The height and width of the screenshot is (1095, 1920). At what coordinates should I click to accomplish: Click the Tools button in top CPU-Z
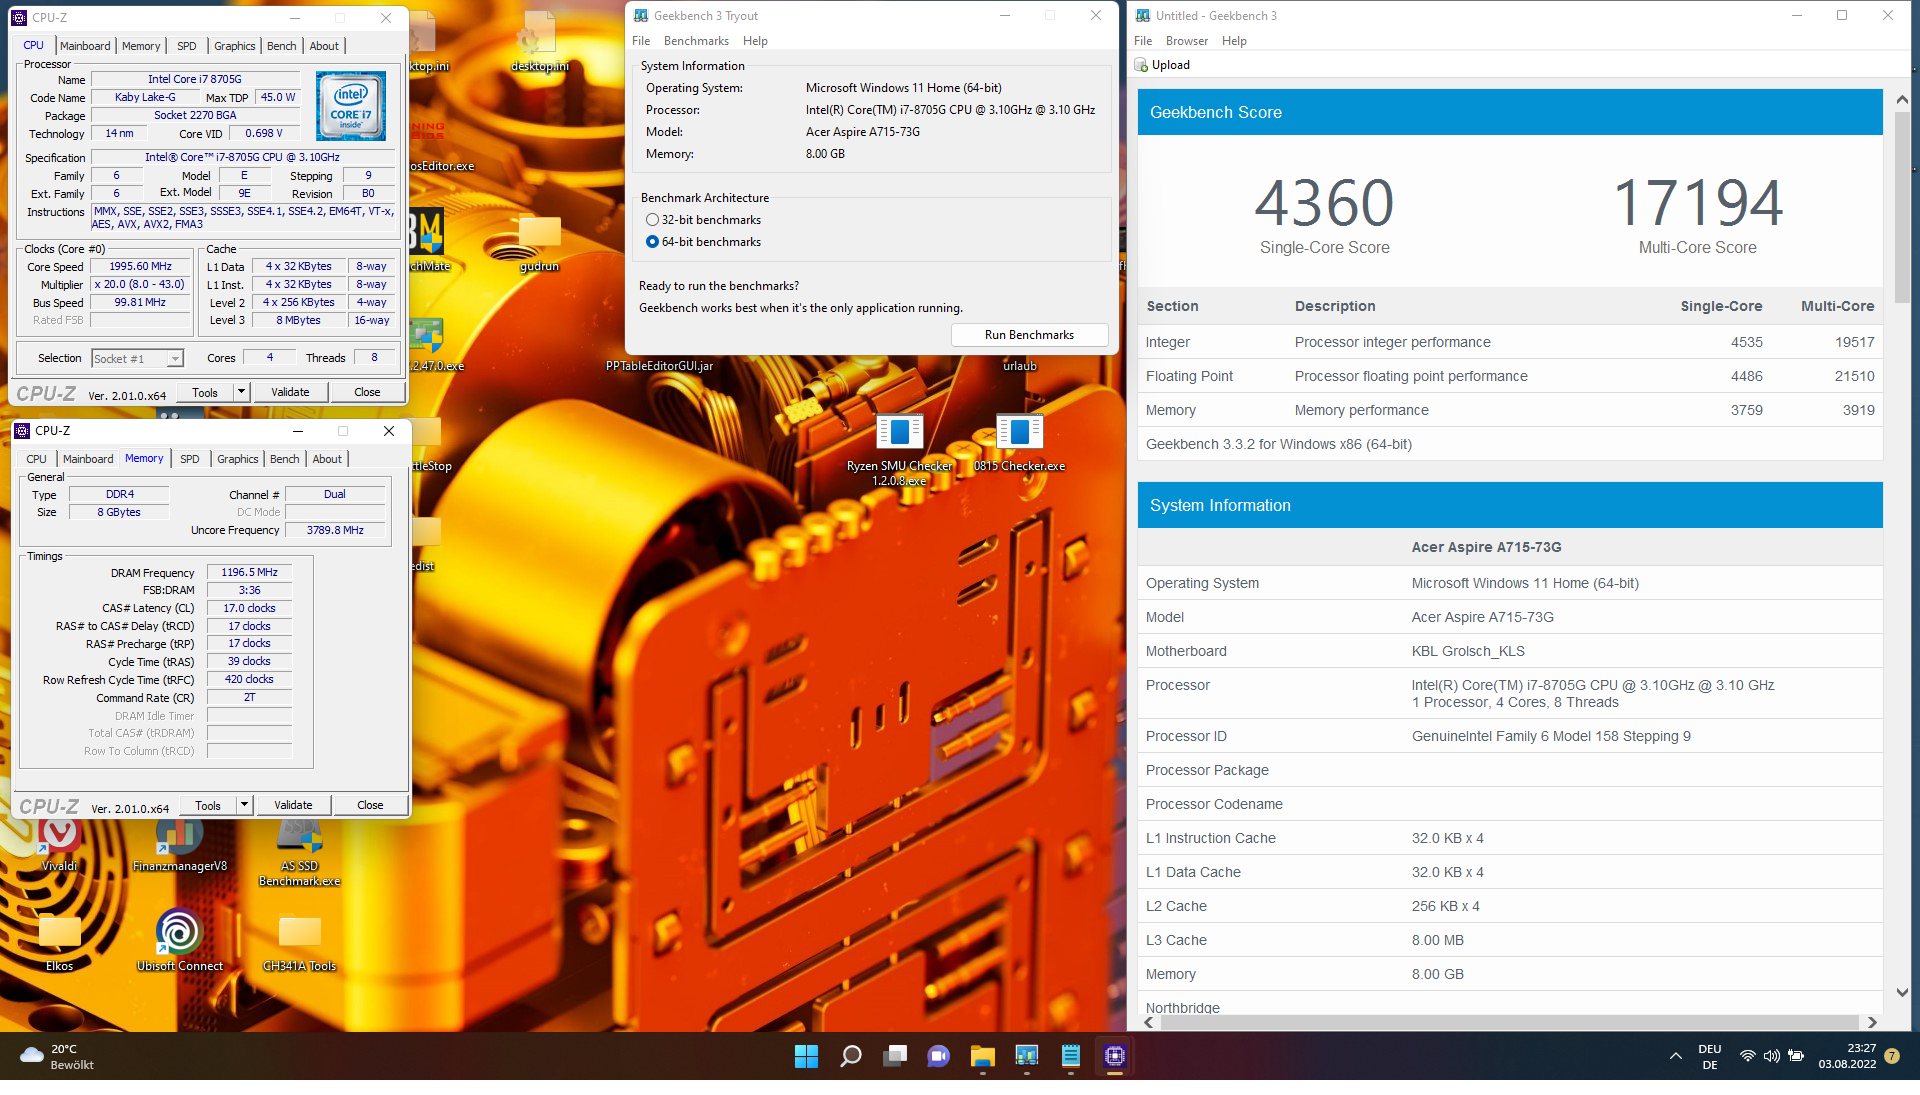click(x=205, y=393)
